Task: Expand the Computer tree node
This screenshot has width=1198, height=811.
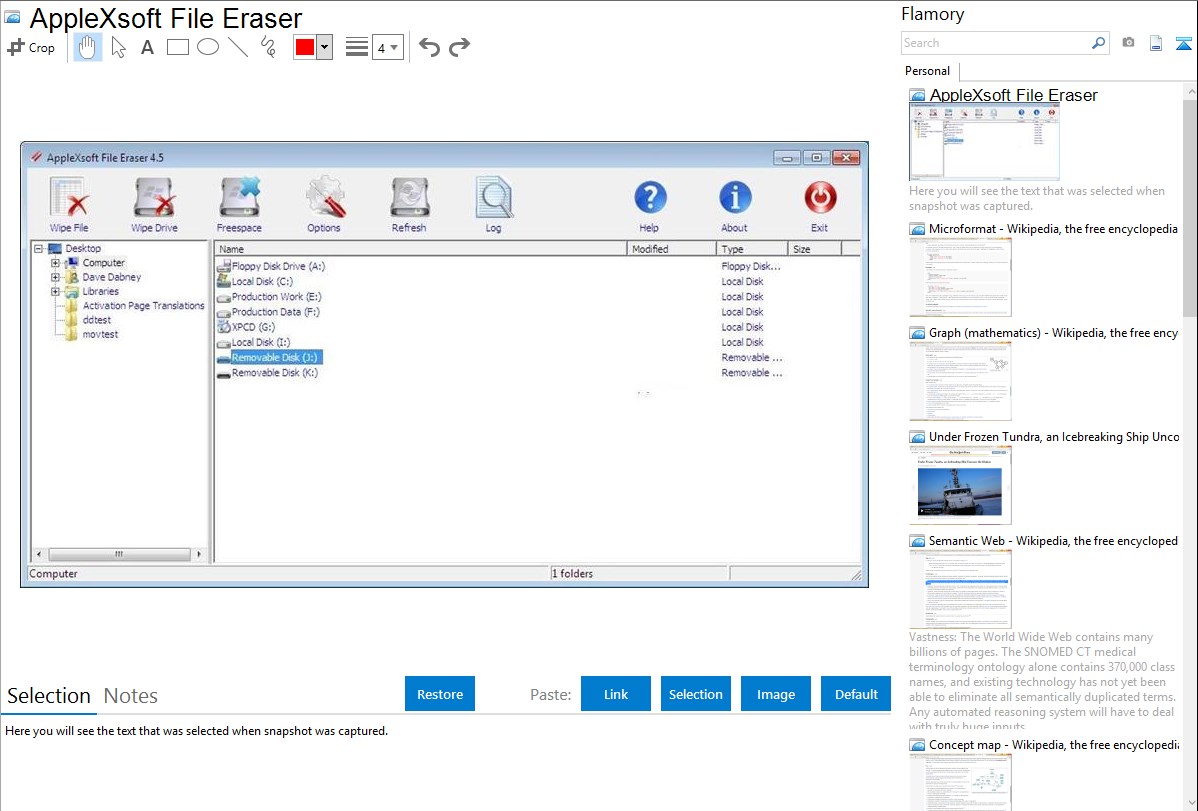Action: pyautogui.click(x=55, y=263)
